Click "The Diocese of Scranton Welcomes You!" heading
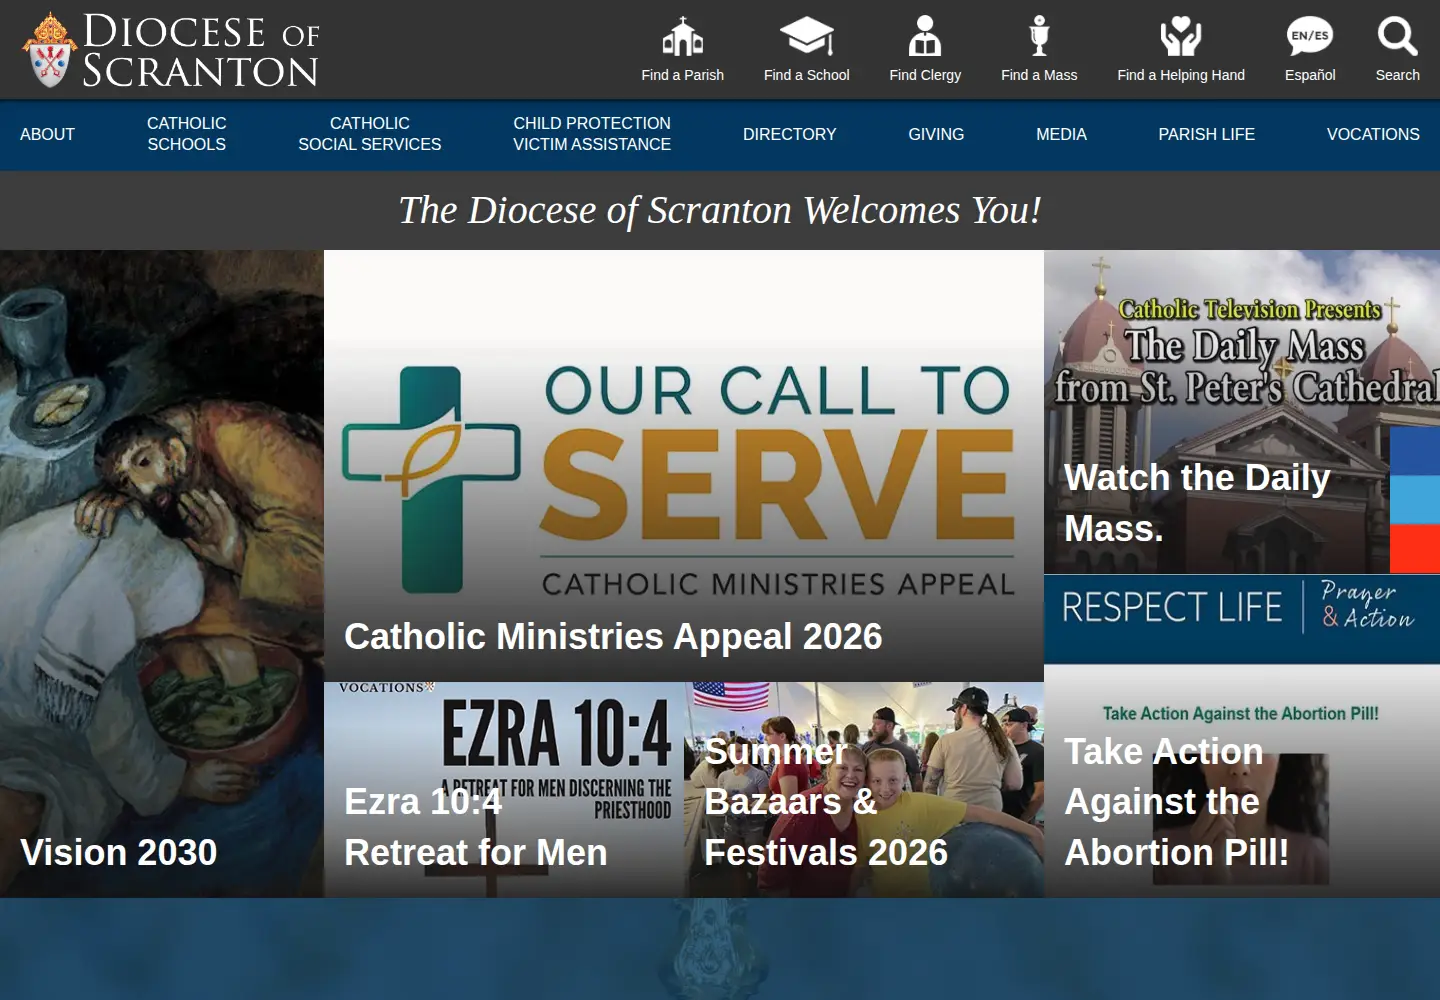 click(x=720, y=211)
